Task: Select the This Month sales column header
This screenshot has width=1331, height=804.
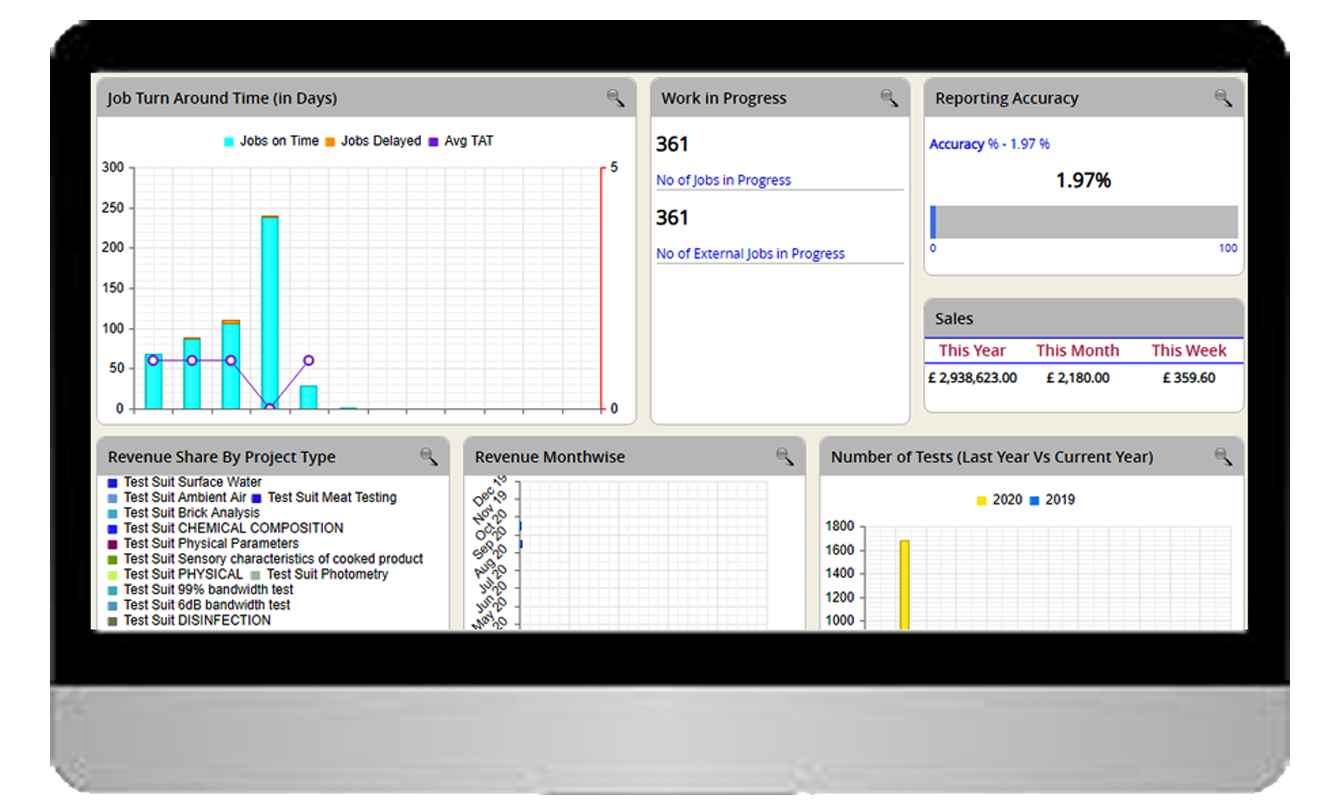Action: coord(1077,351)
